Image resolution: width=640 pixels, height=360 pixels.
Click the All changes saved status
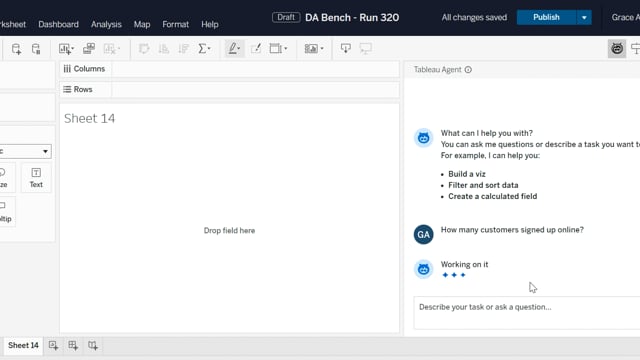click(474, 18)
